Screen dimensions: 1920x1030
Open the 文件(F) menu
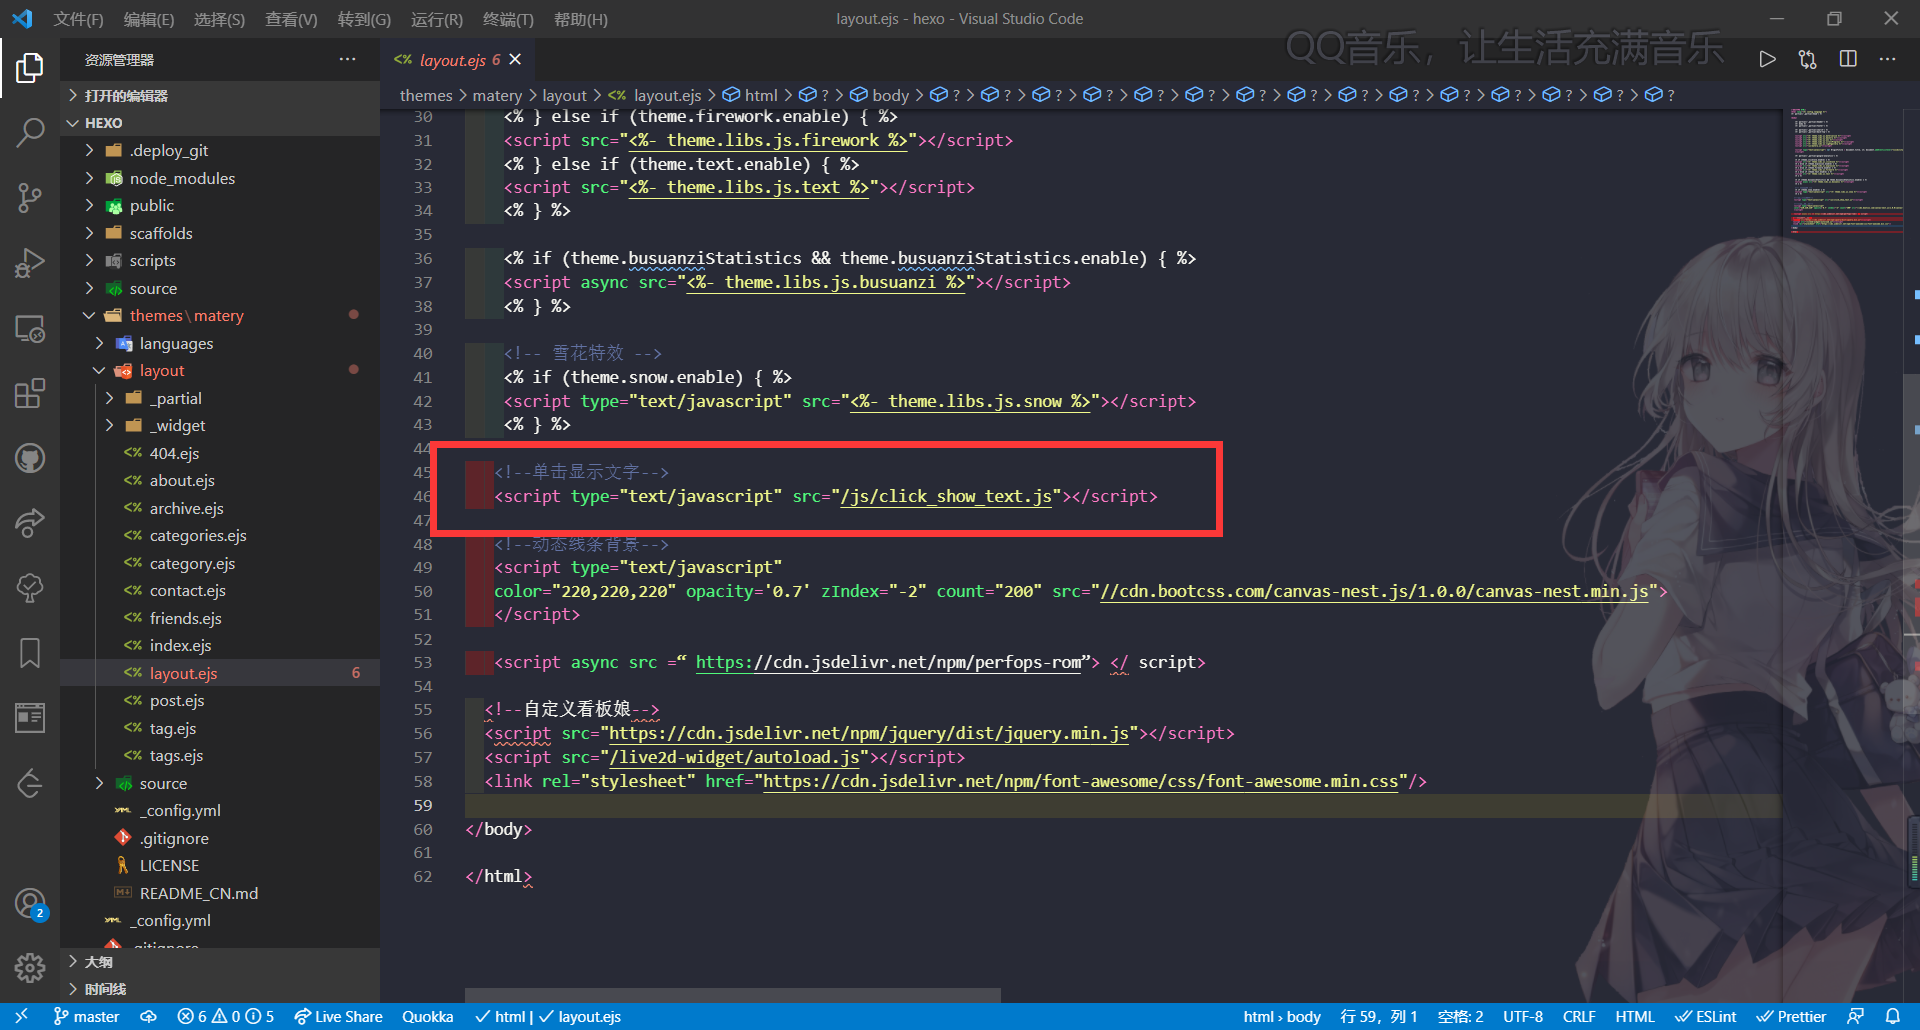pos(78,19)
